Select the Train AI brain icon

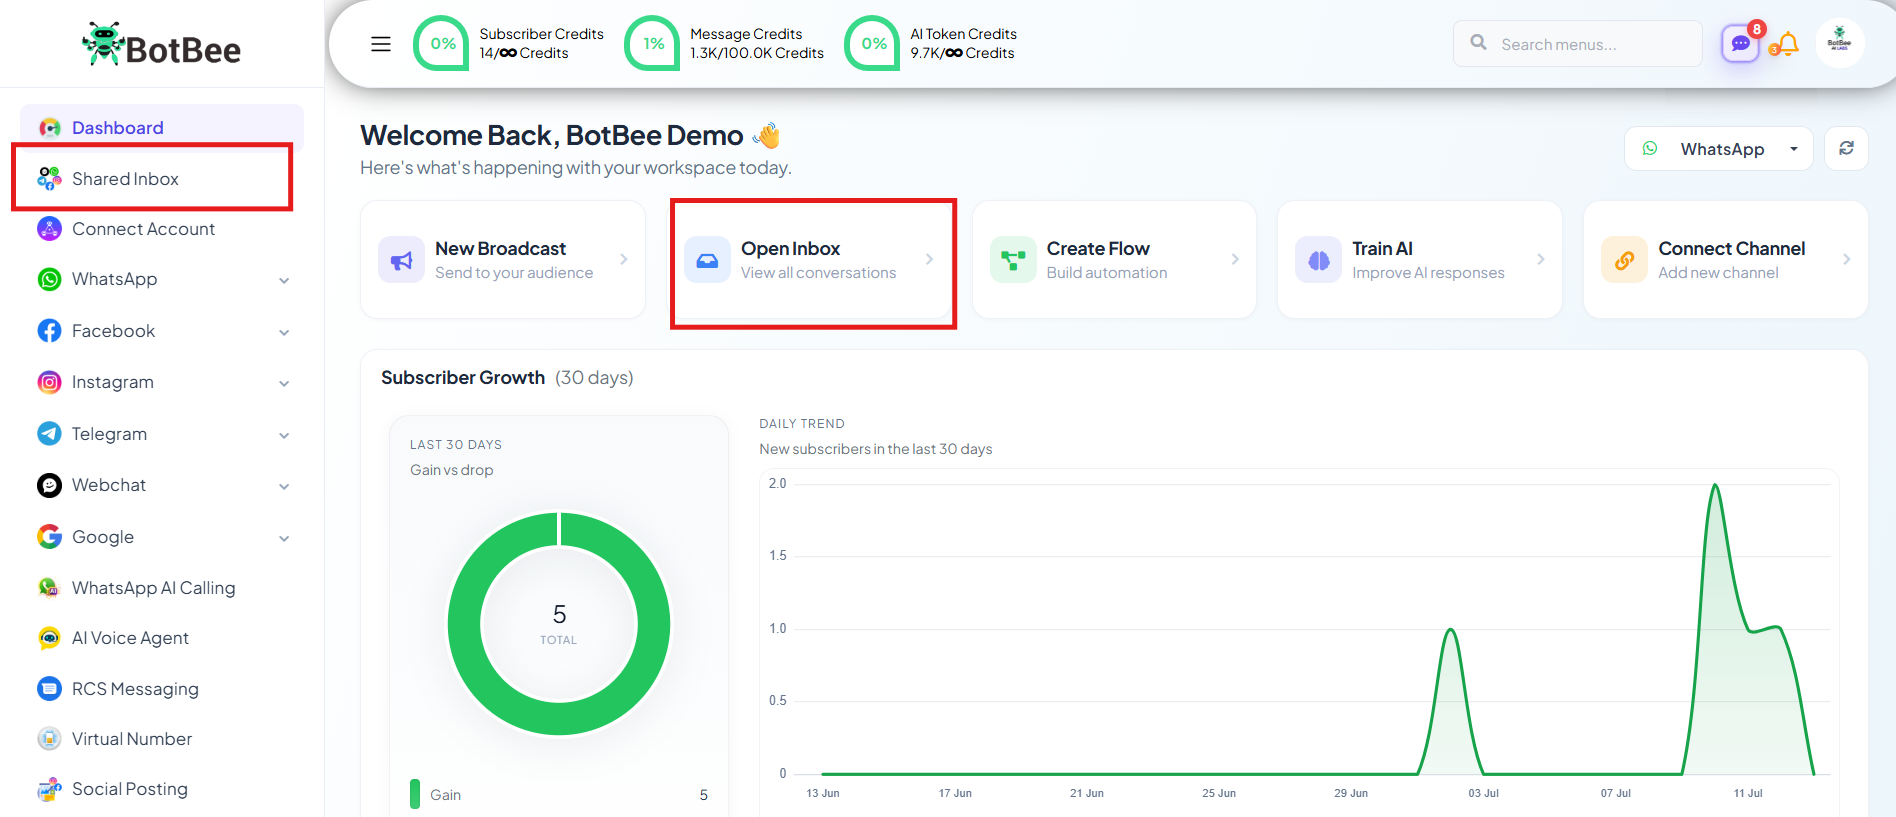1318,260
